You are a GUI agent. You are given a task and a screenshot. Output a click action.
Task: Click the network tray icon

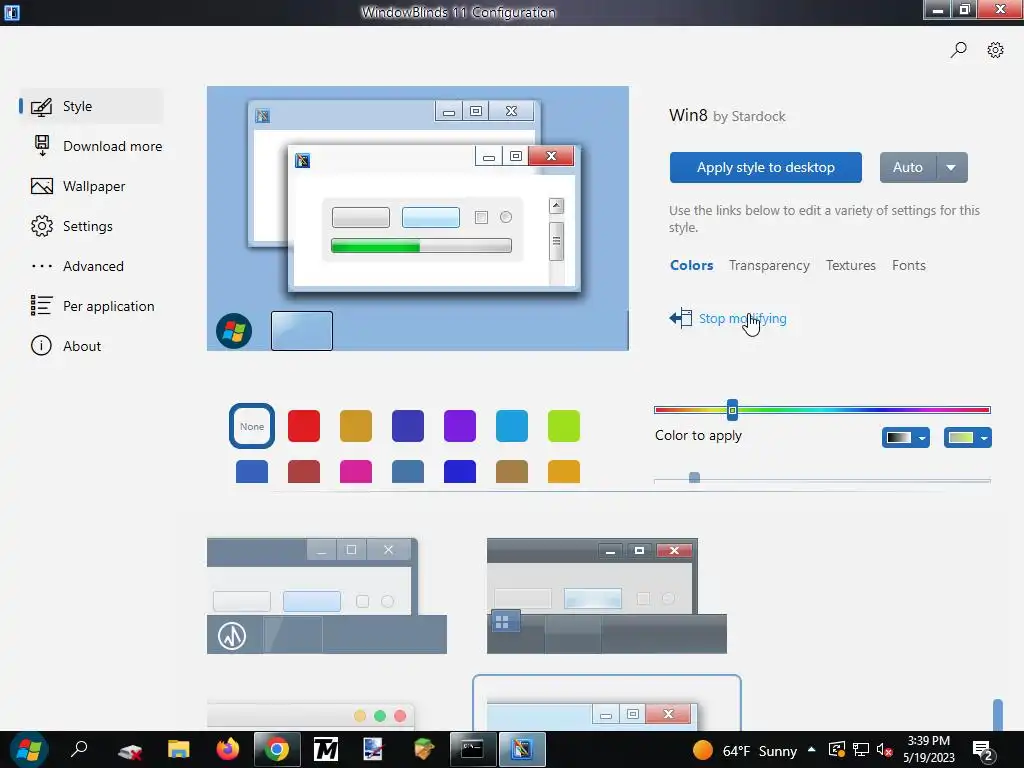coord(861,750)
